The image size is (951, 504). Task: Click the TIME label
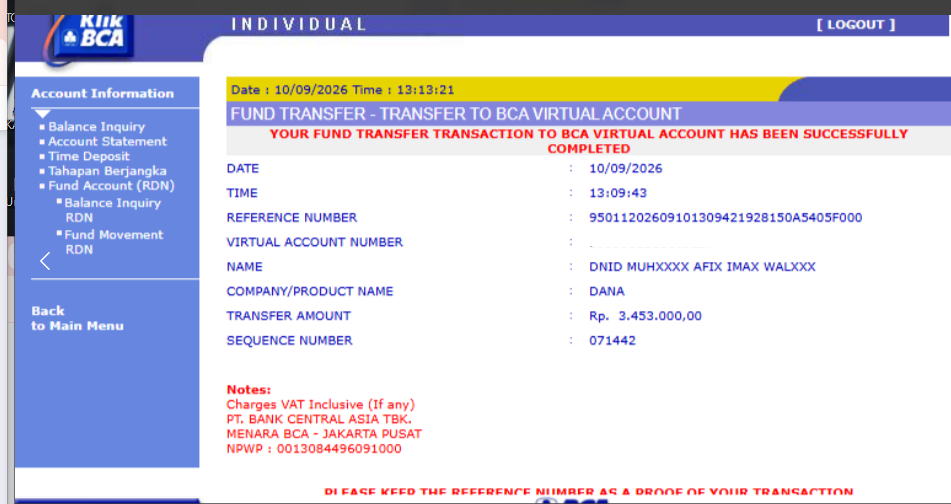click(242, 193)
